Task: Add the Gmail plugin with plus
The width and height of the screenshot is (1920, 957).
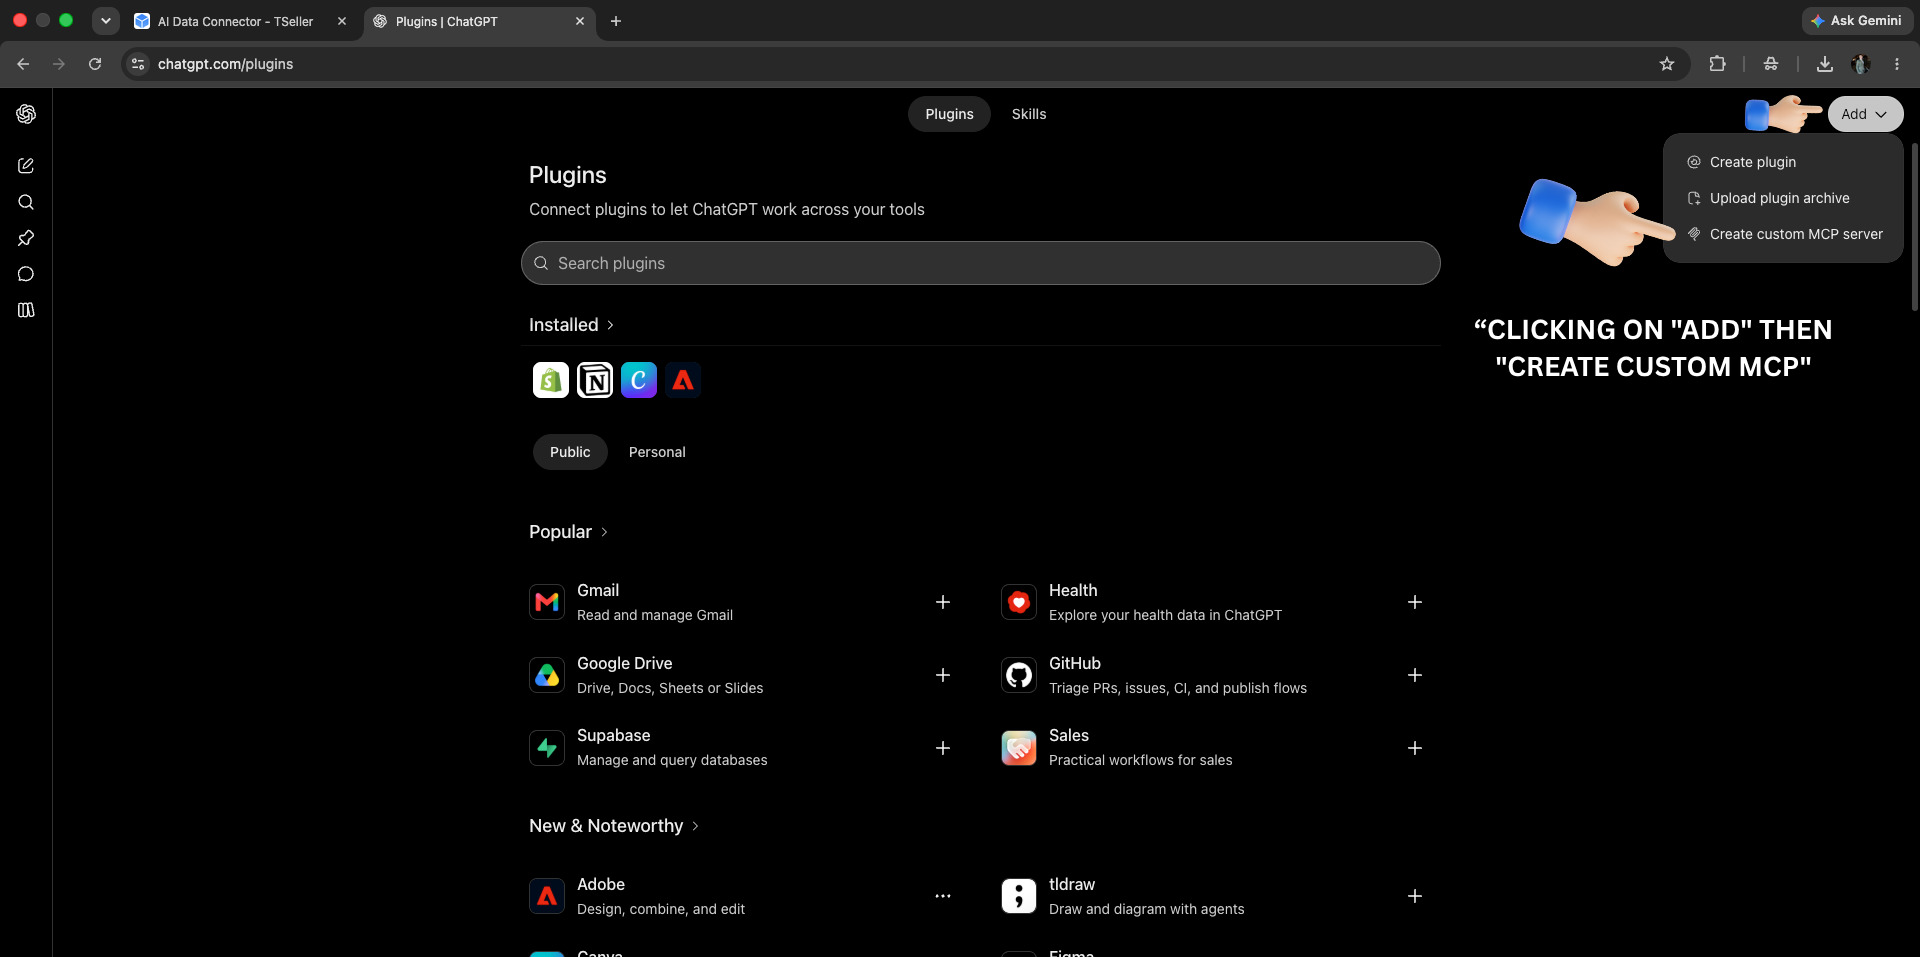Action: [x=943, y=602]
